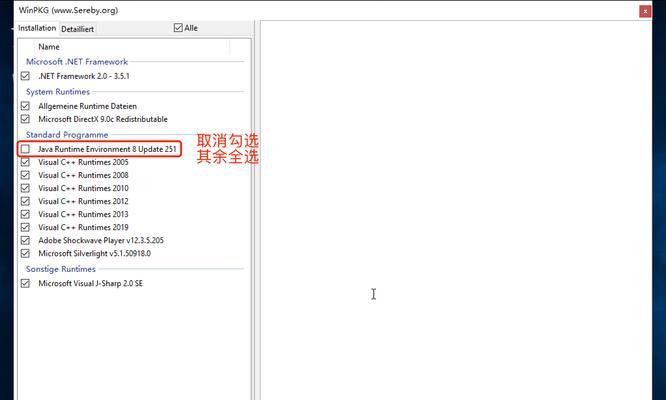Select 'Visual C++ Runtimes 2005' row text
This screenshot has width=666, height=400.
point(83,162)
